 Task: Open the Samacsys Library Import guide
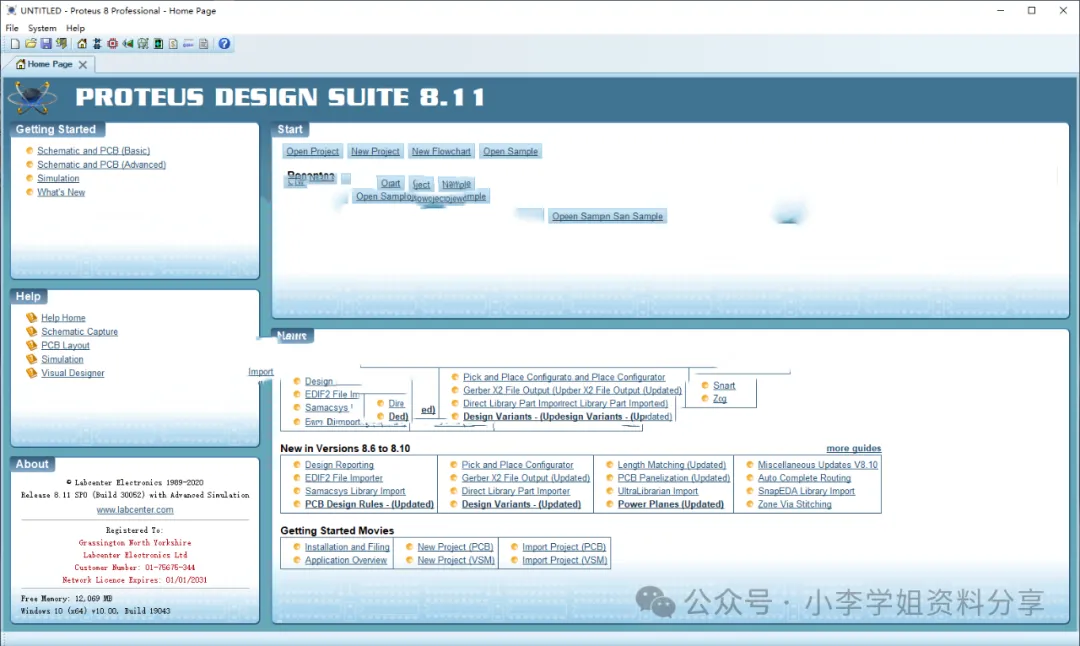[355, 491]
